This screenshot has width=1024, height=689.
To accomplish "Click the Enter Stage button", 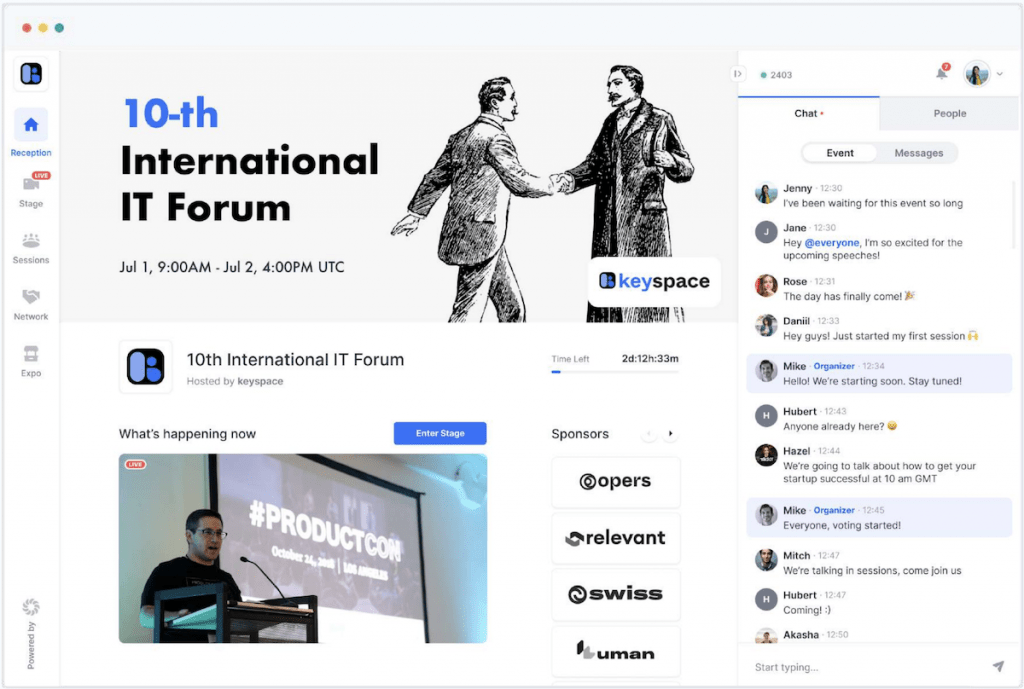I will 440,433.
